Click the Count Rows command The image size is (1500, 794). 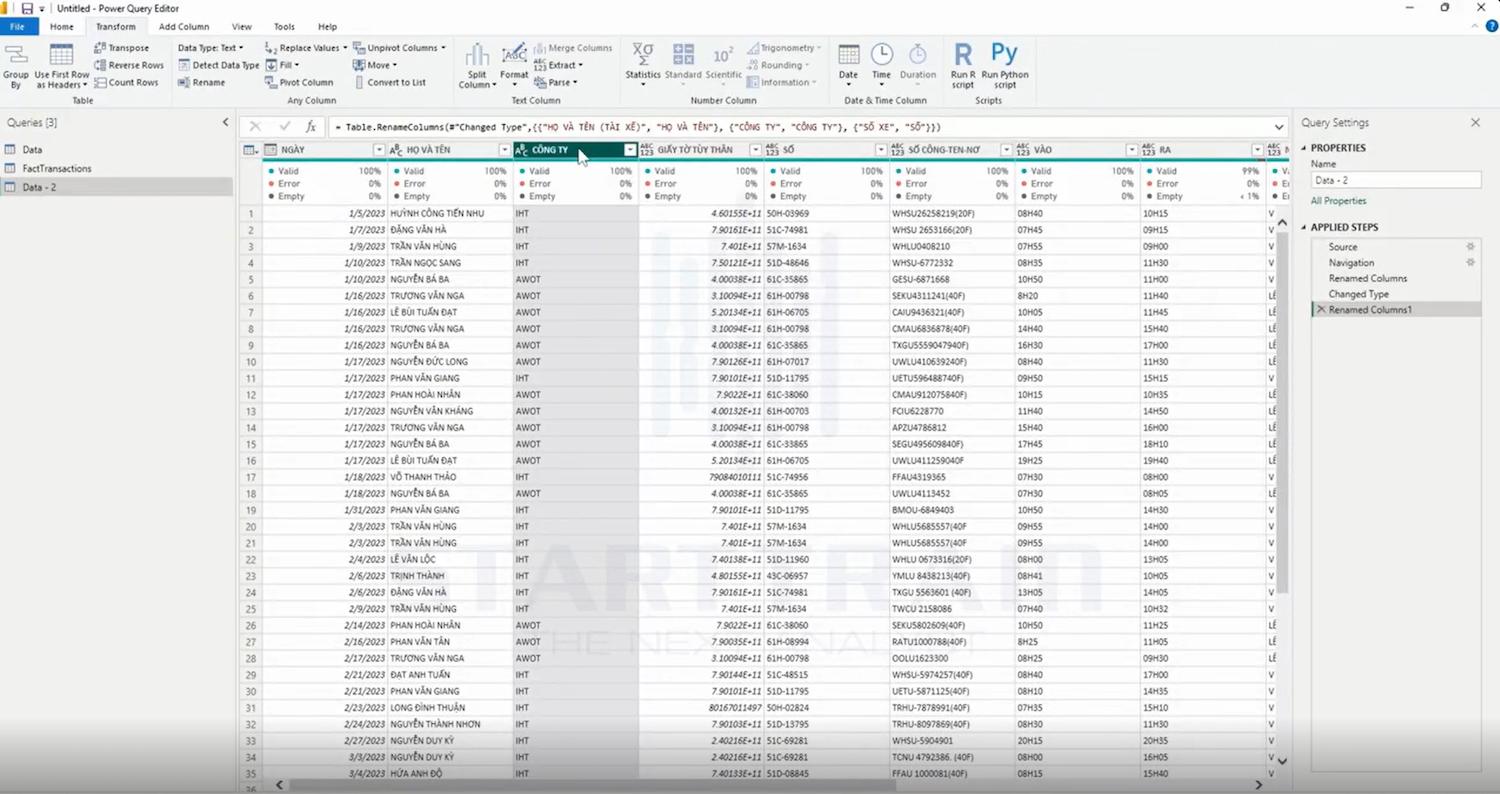[x=126, y=82]
